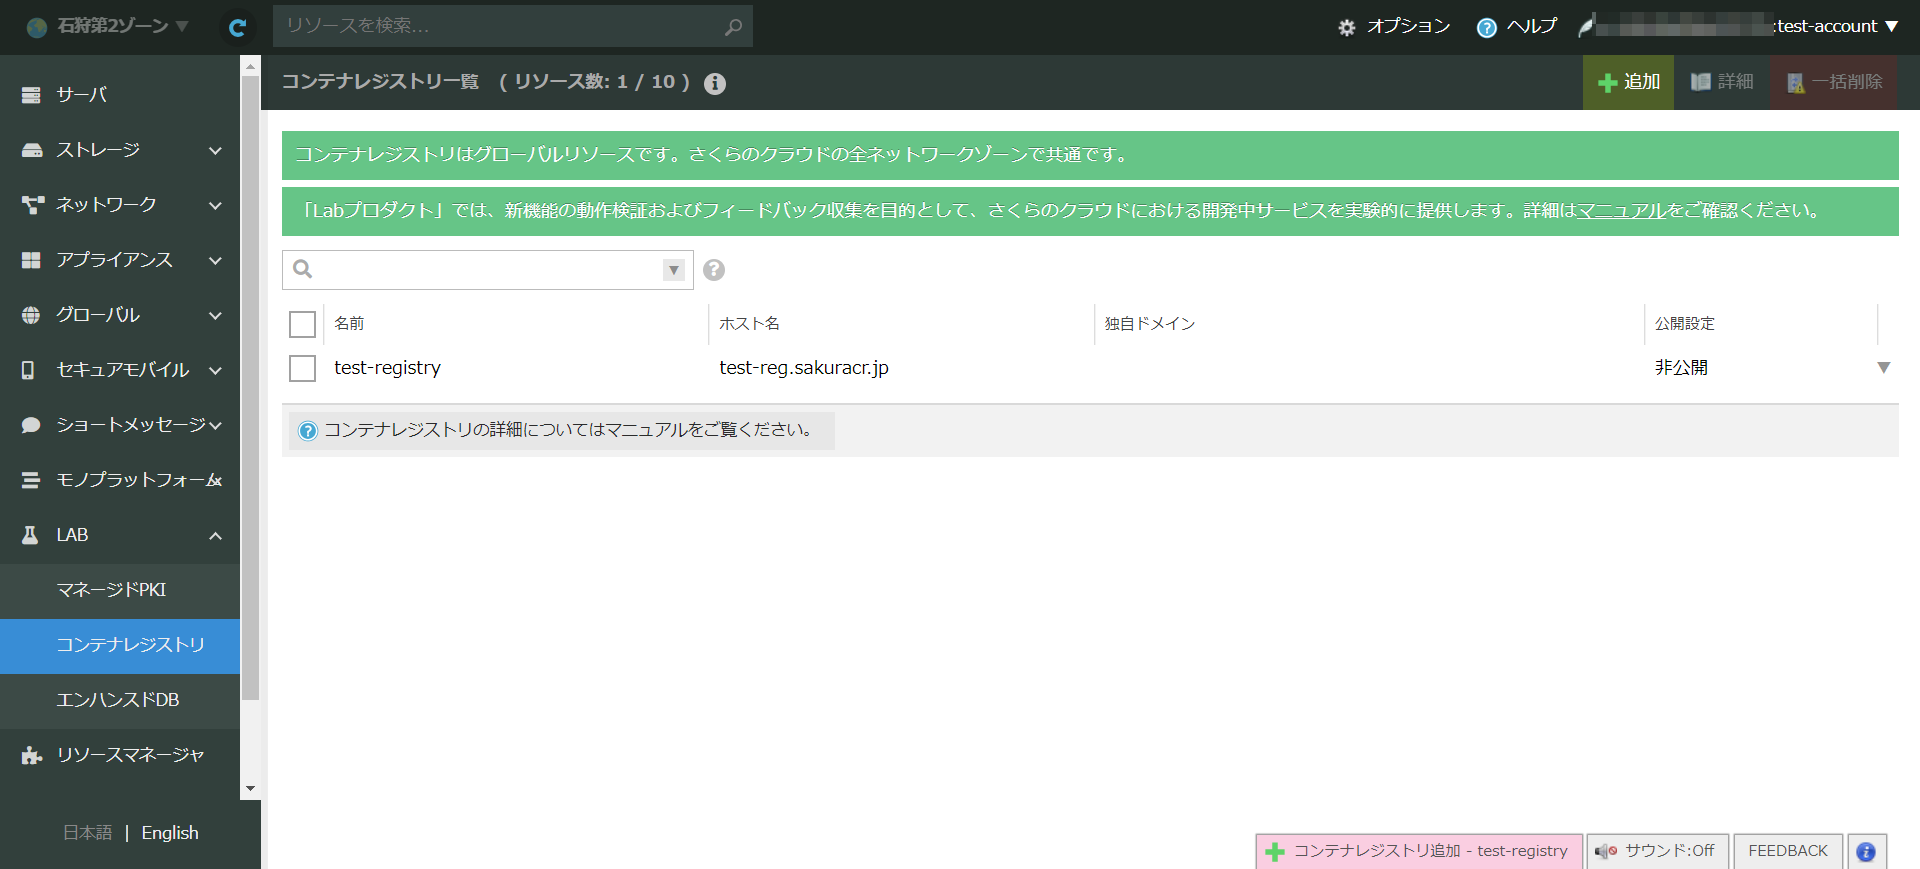Open the filter box dropdown arrow

tap(674, 270)
